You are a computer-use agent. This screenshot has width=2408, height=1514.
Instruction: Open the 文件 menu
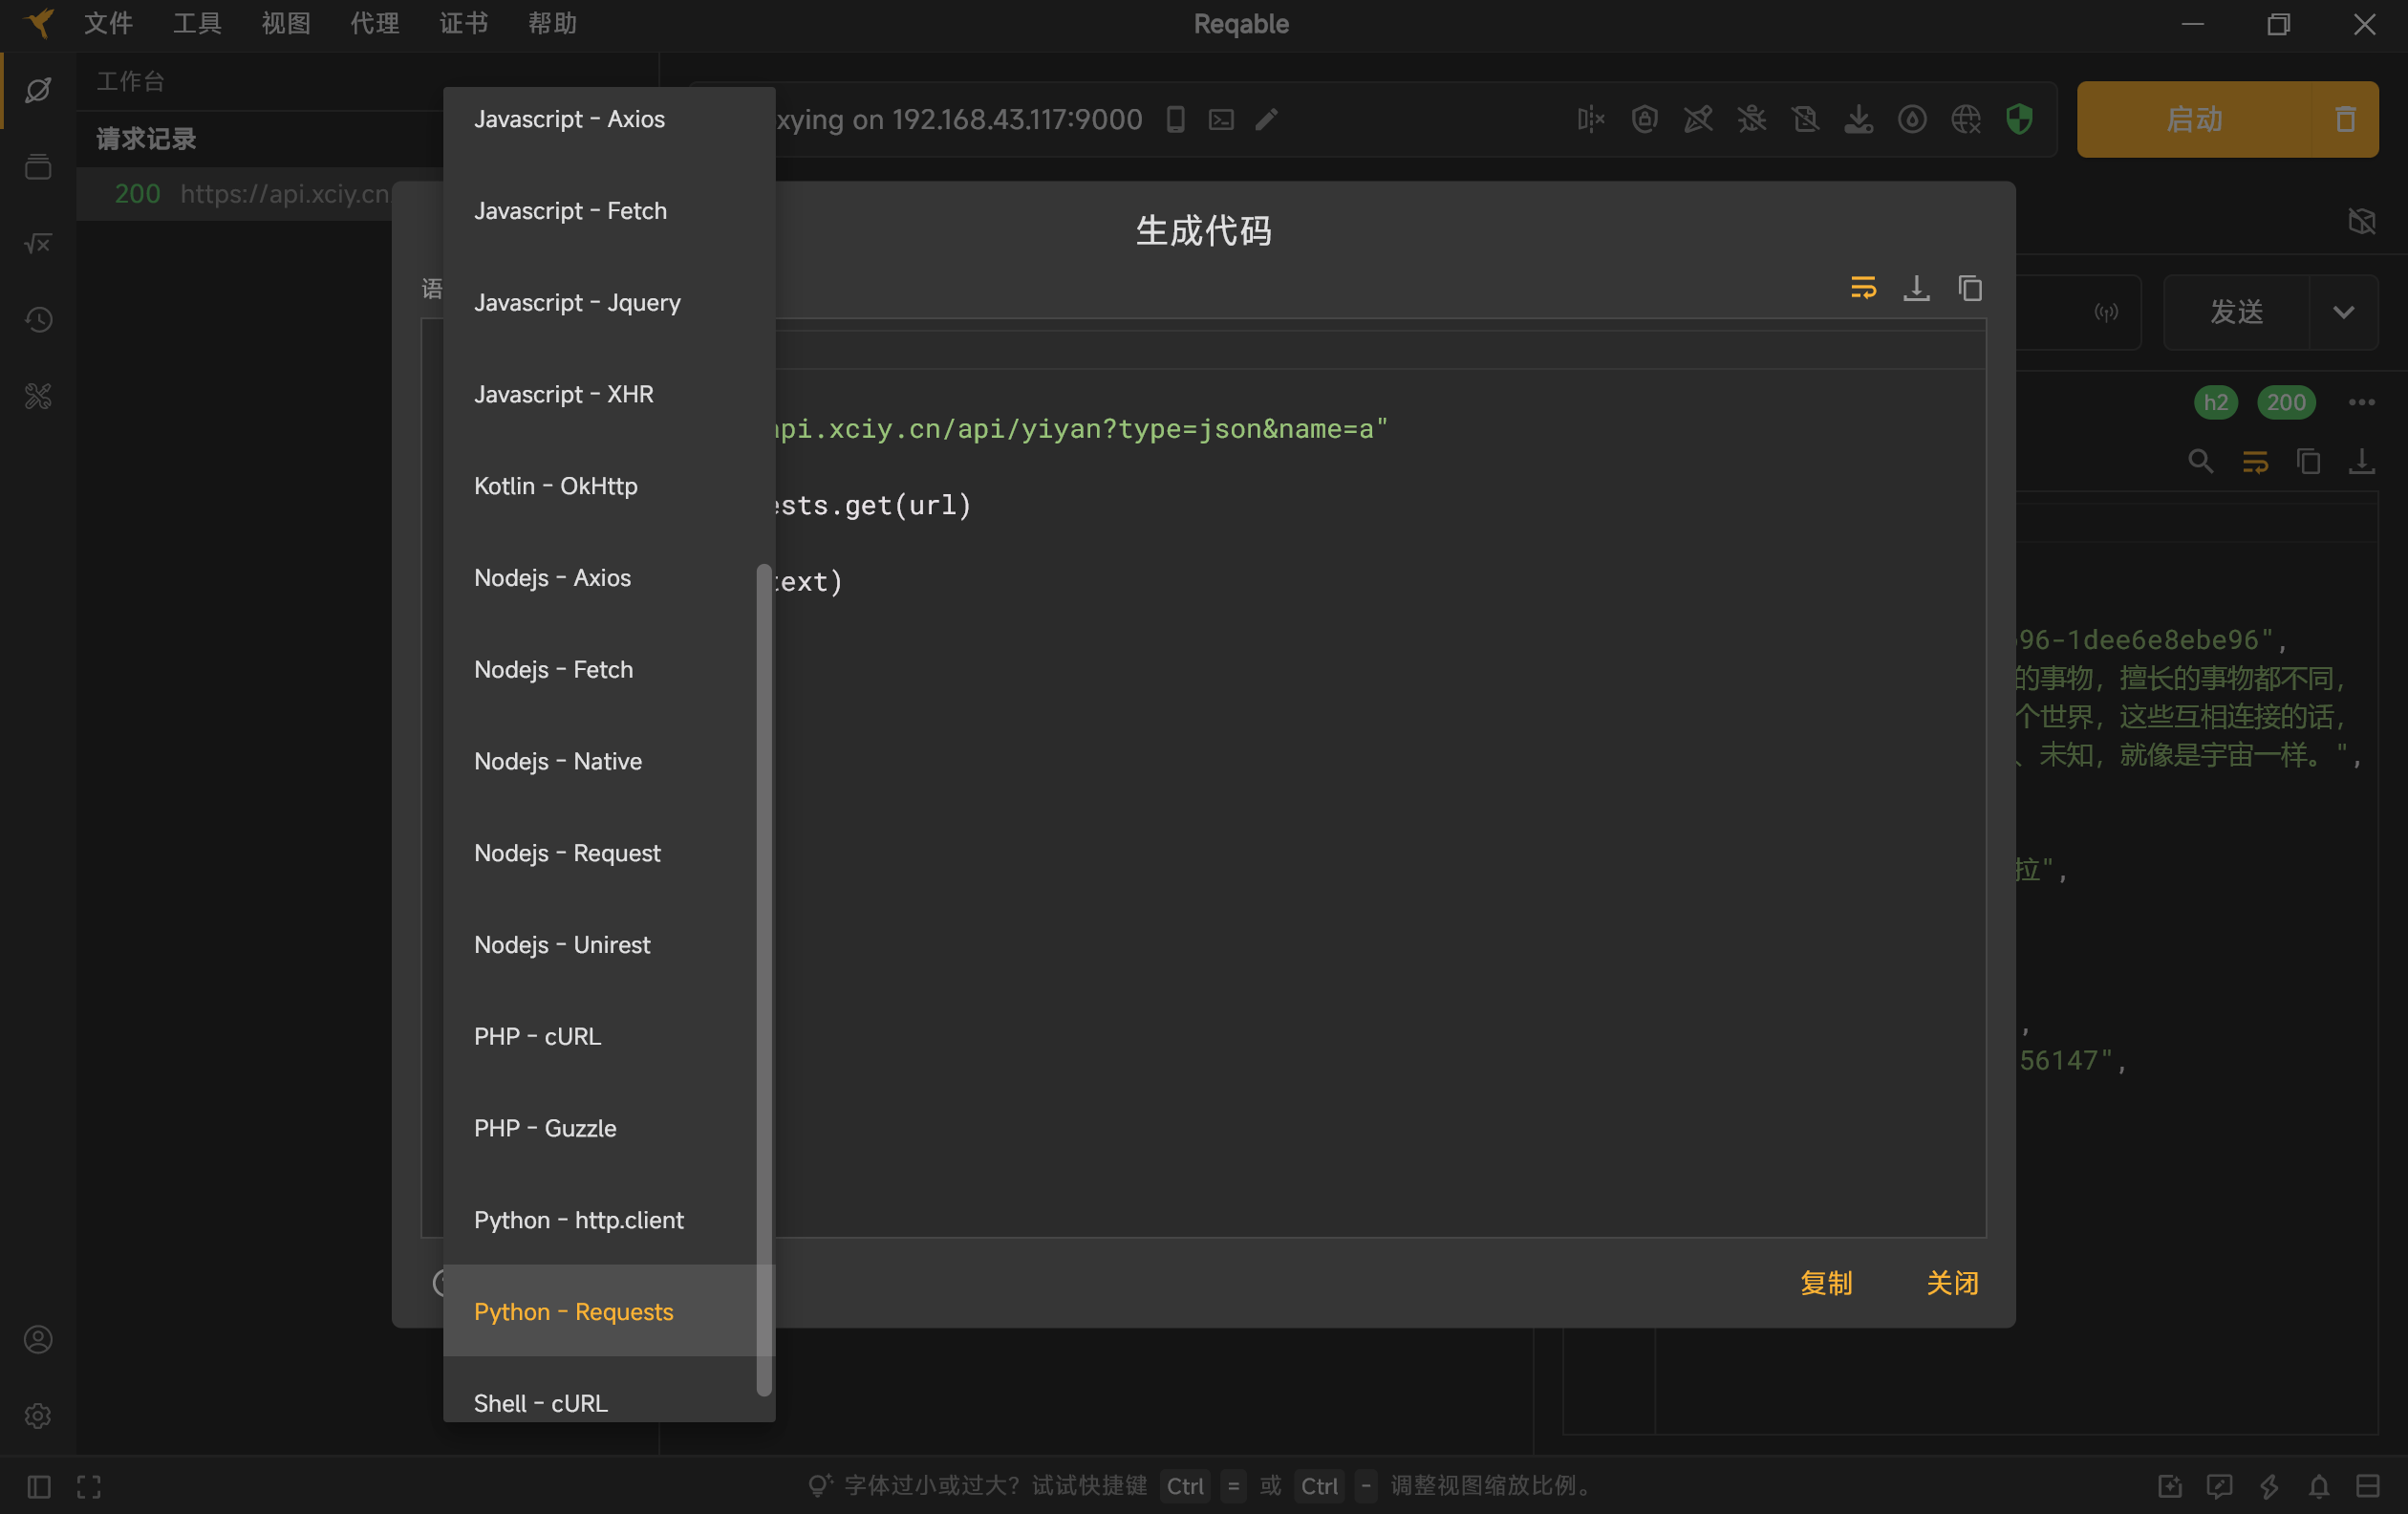pyautogui.click(x=108, y=23)
